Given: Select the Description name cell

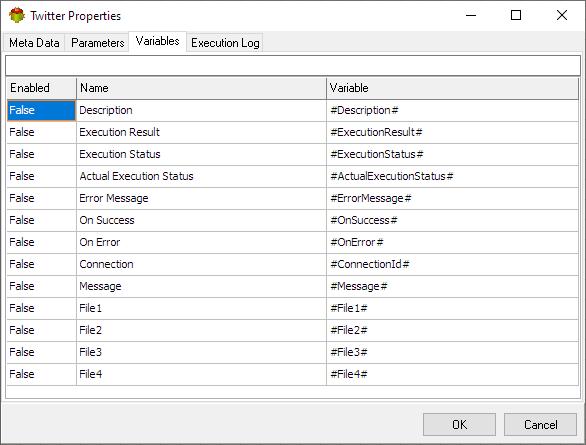Looking at the screenshot, I should point(201,111).
